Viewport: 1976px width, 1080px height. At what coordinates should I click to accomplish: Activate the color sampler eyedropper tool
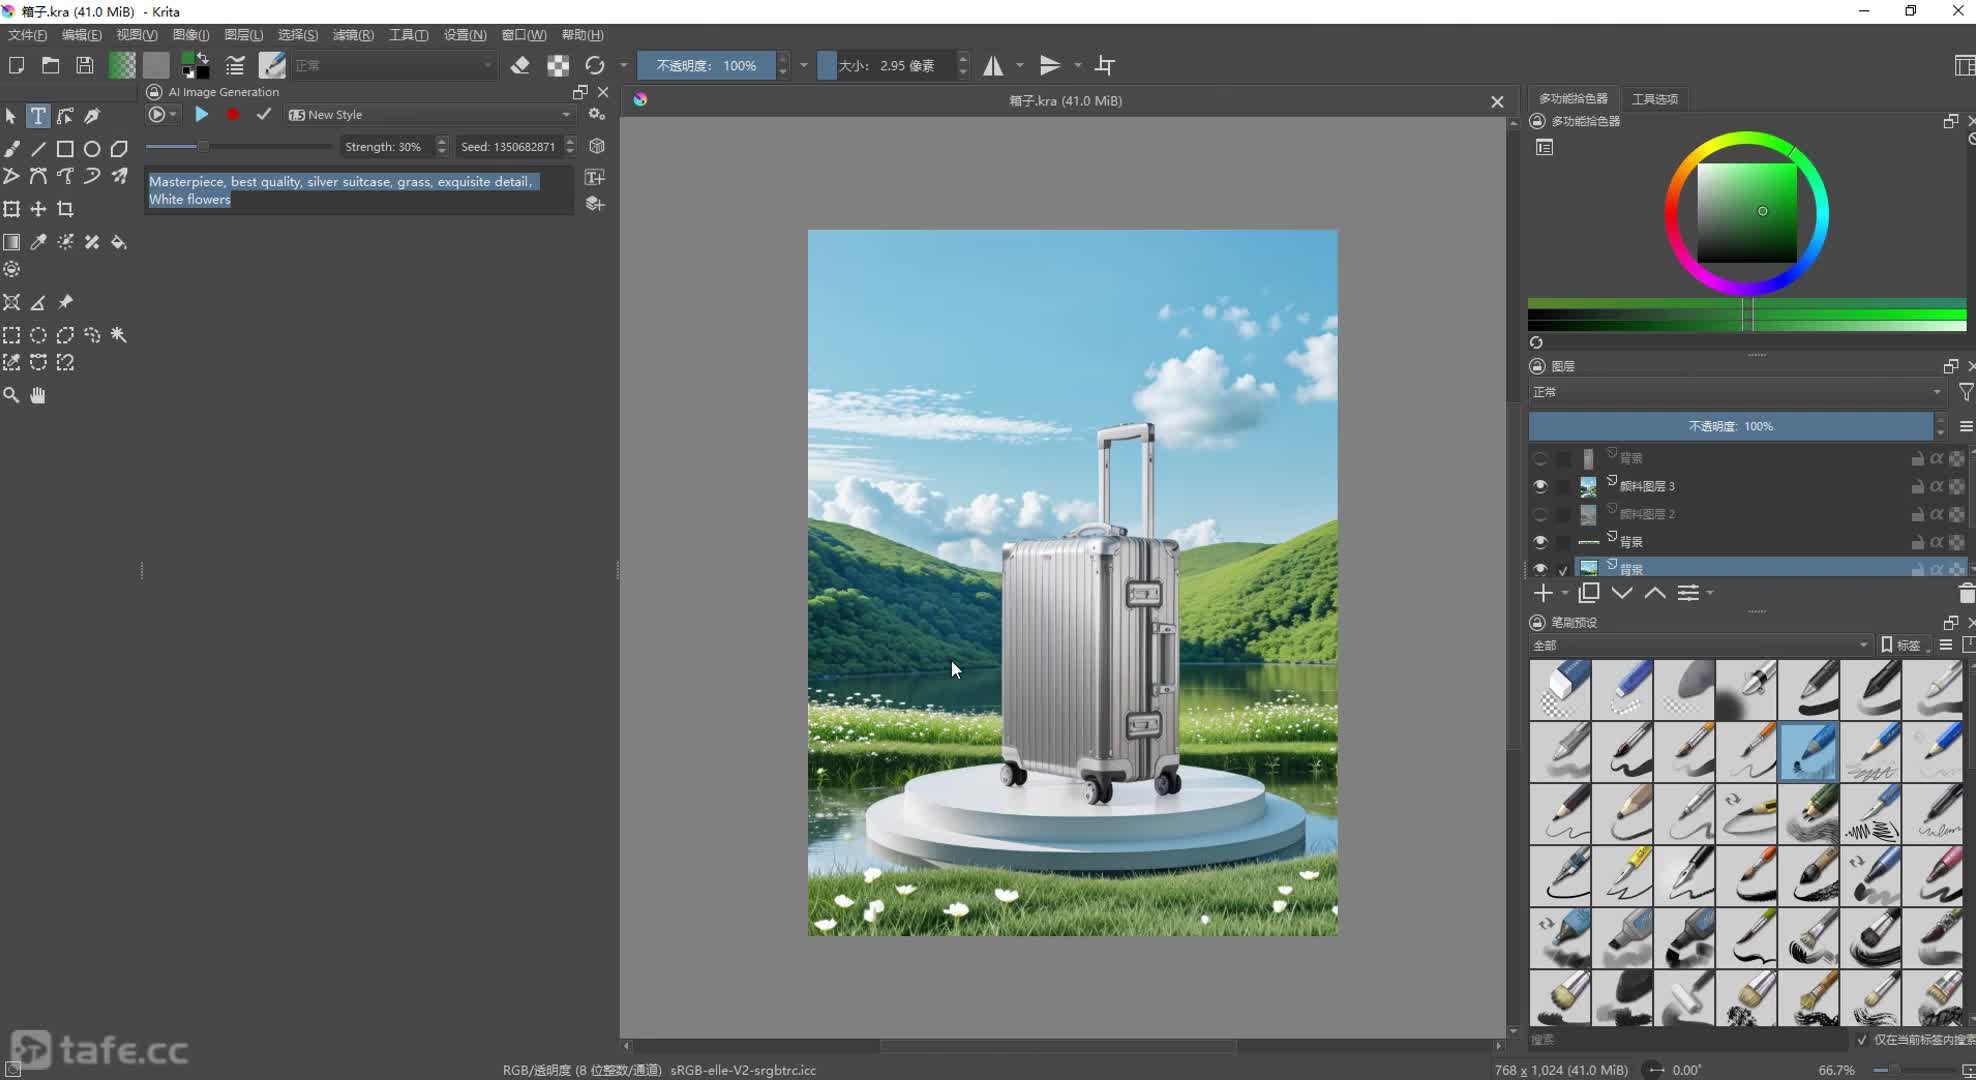pos(38,242)
